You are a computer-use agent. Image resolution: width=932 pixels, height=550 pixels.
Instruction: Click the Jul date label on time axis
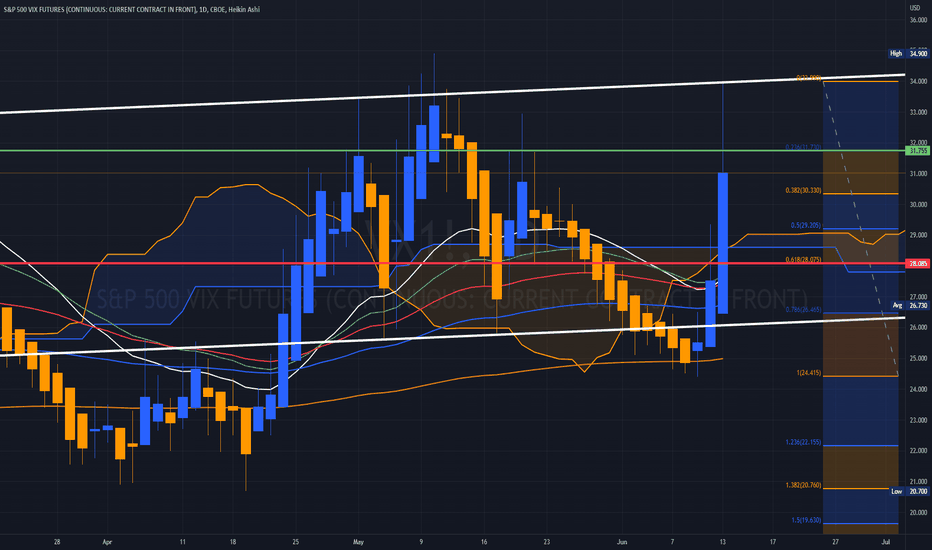coord(886,542)
